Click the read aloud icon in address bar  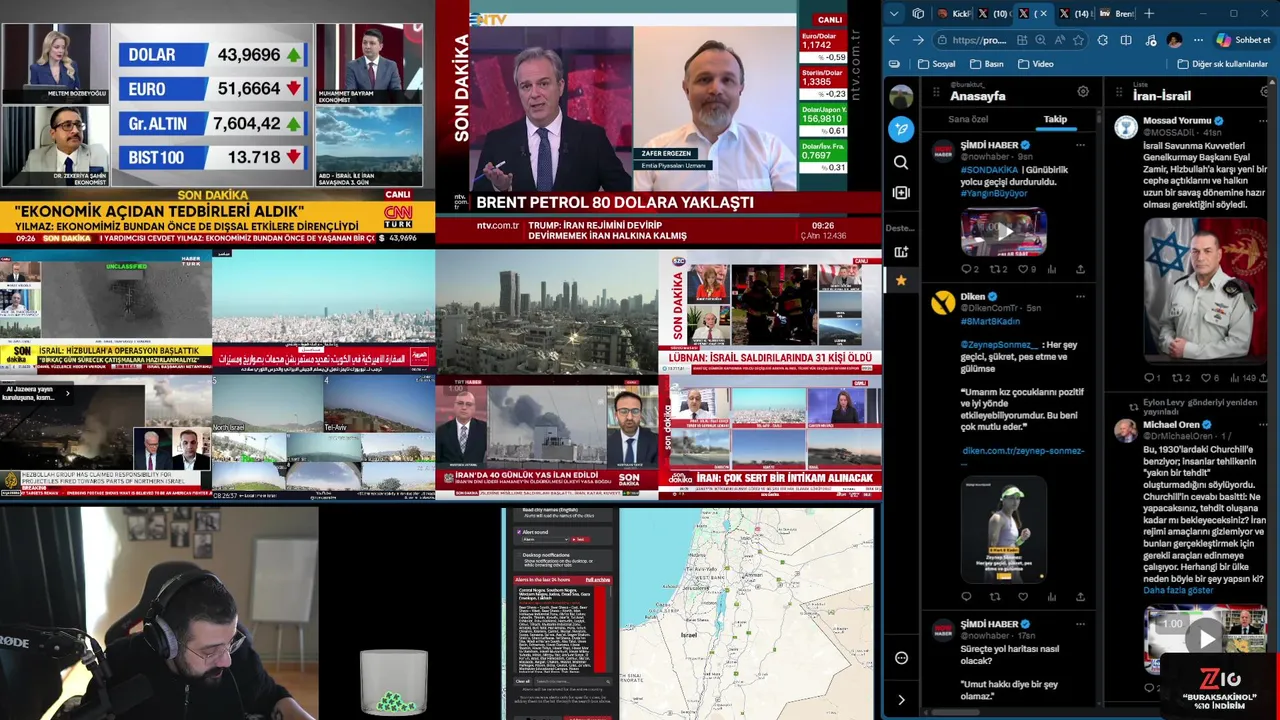(1059, 40)
